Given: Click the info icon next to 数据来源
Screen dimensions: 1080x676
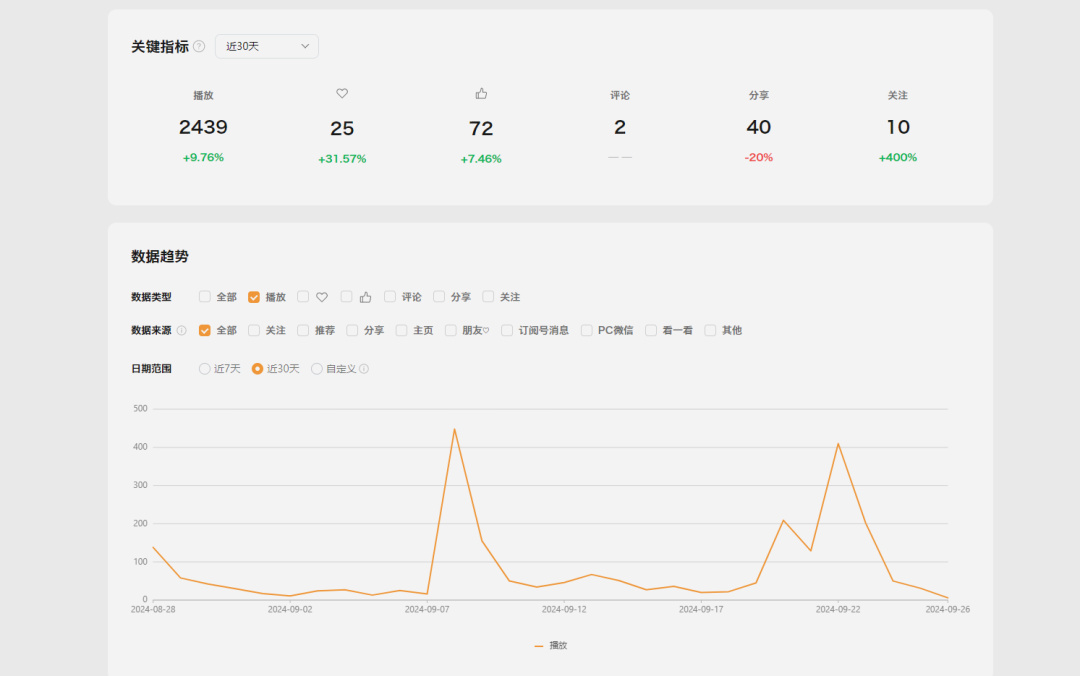Looking at the screenshot, I should coord(181,330).
